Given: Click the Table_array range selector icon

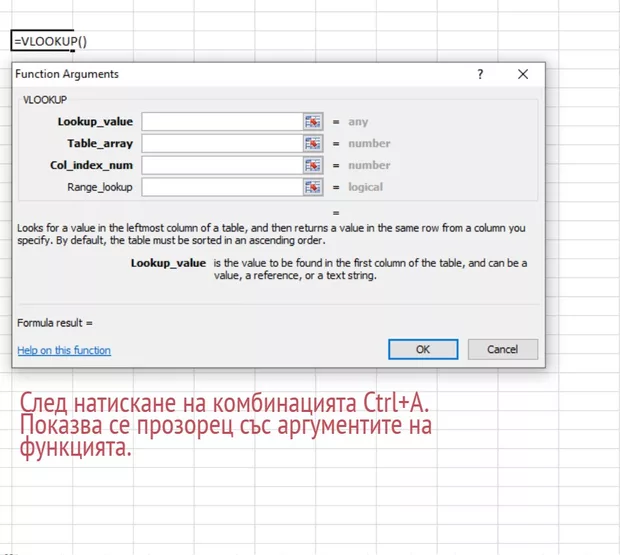Looking at the screenshot, I should tap(313, 143).
